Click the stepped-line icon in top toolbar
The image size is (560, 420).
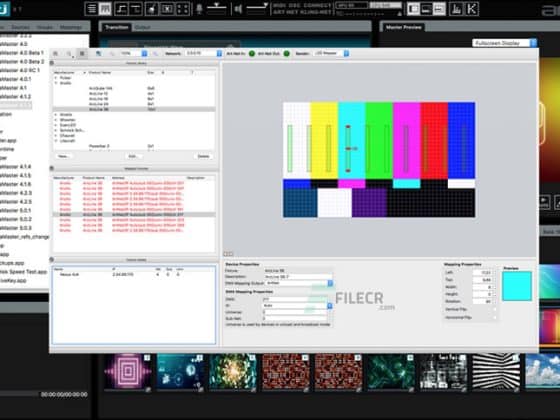tap(121, 9)
